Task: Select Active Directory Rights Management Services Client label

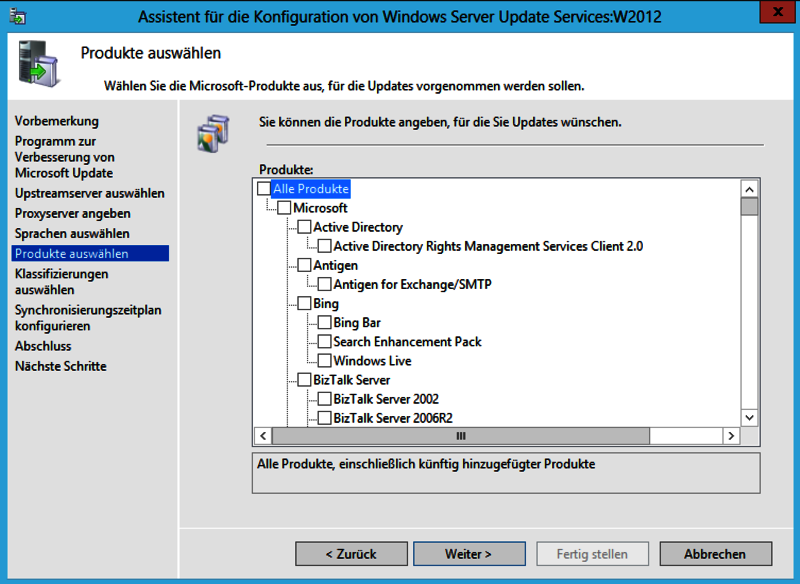Action: [488, 246]
